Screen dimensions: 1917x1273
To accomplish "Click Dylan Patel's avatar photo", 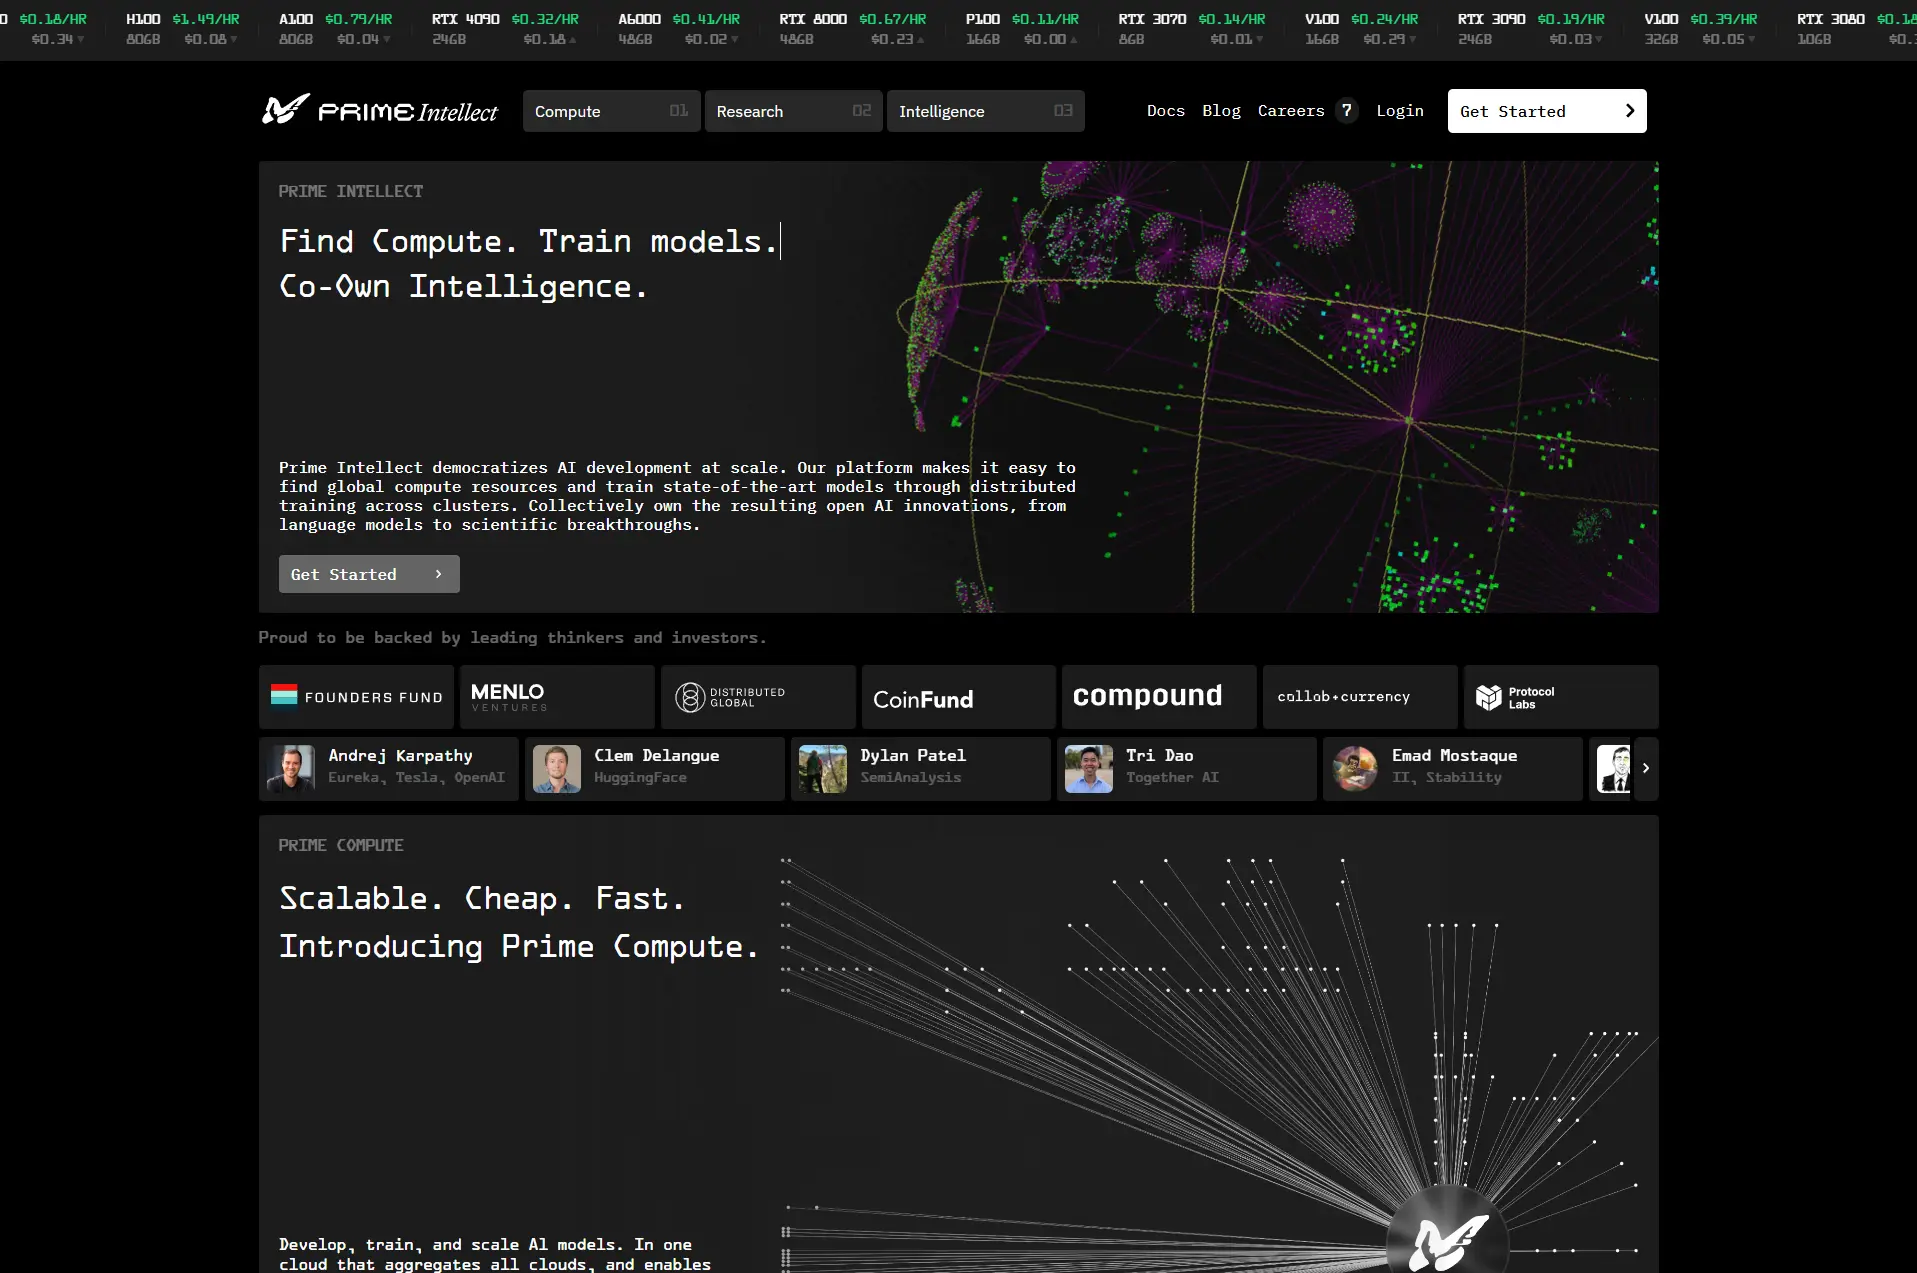I will (x=823, y=769).
